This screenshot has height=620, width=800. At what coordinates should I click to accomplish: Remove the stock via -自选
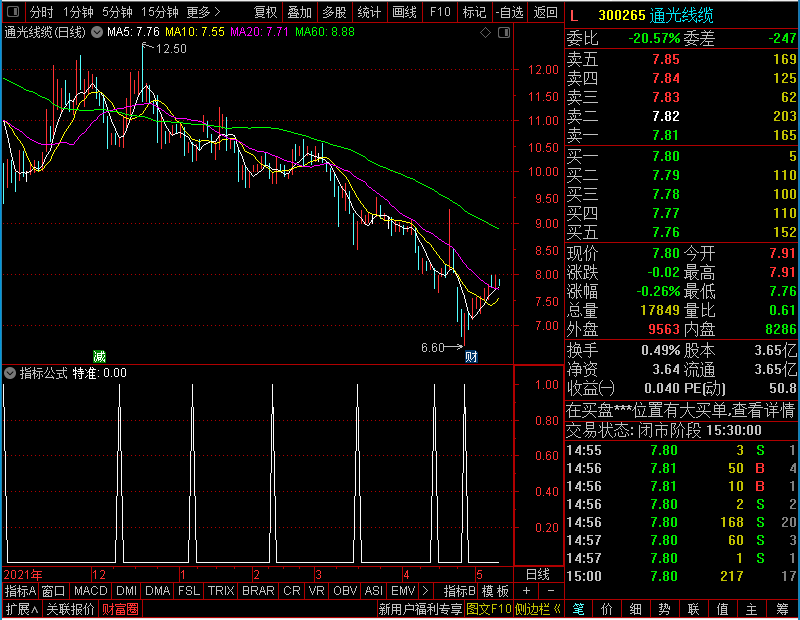coord(509,12)
